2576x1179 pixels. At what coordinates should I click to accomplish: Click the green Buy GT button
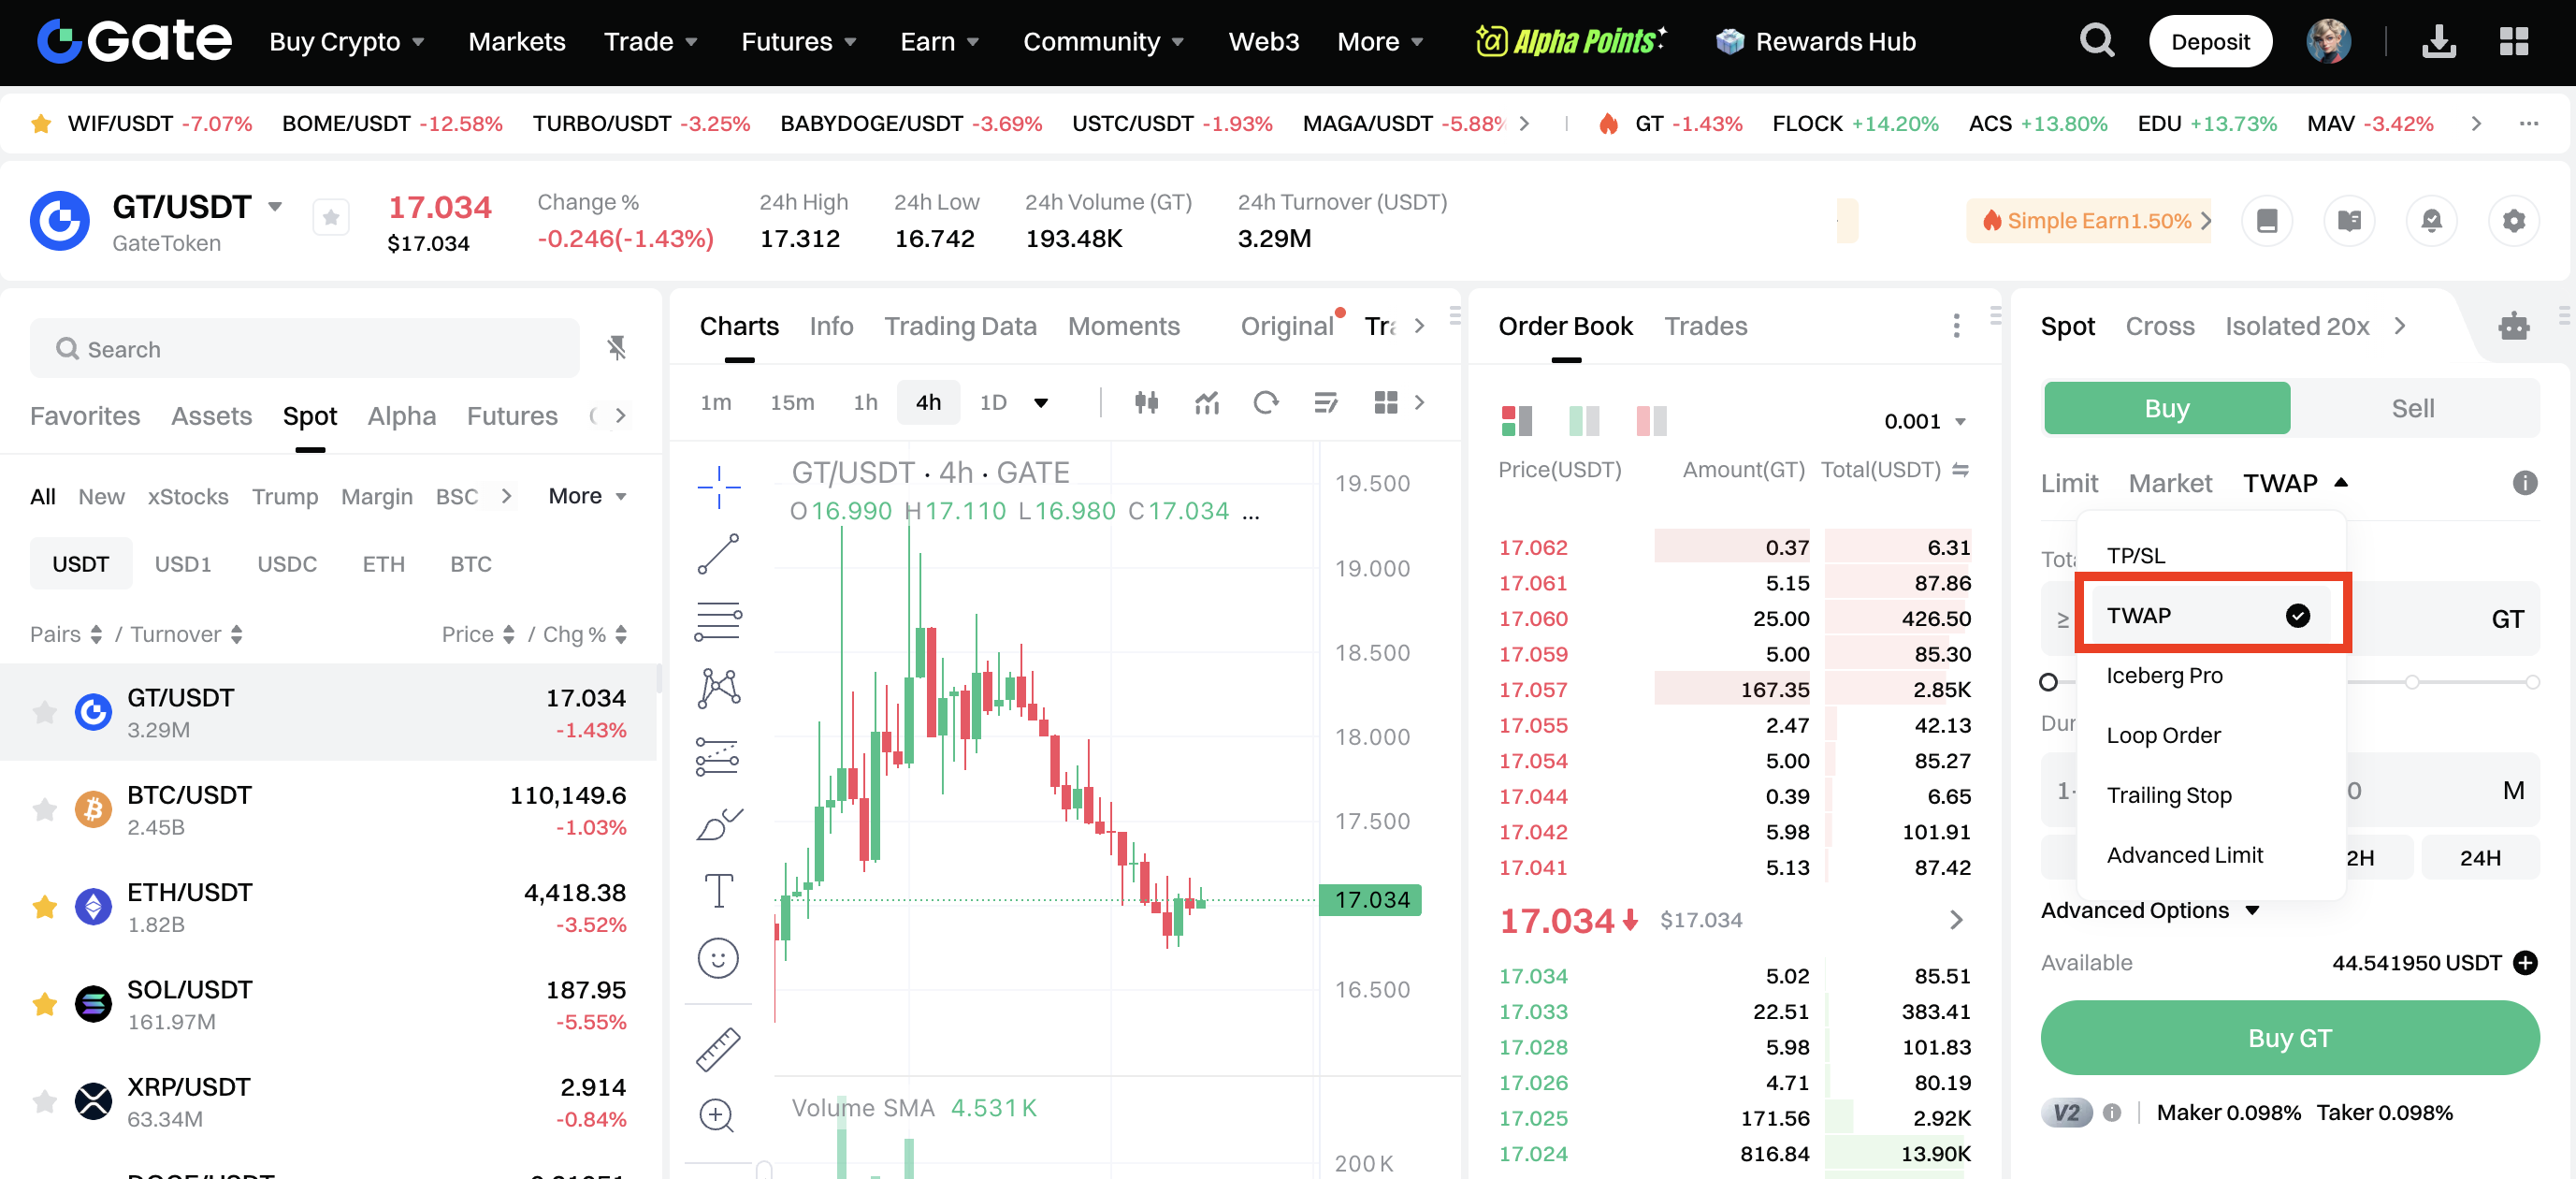coord(2289,1038)
